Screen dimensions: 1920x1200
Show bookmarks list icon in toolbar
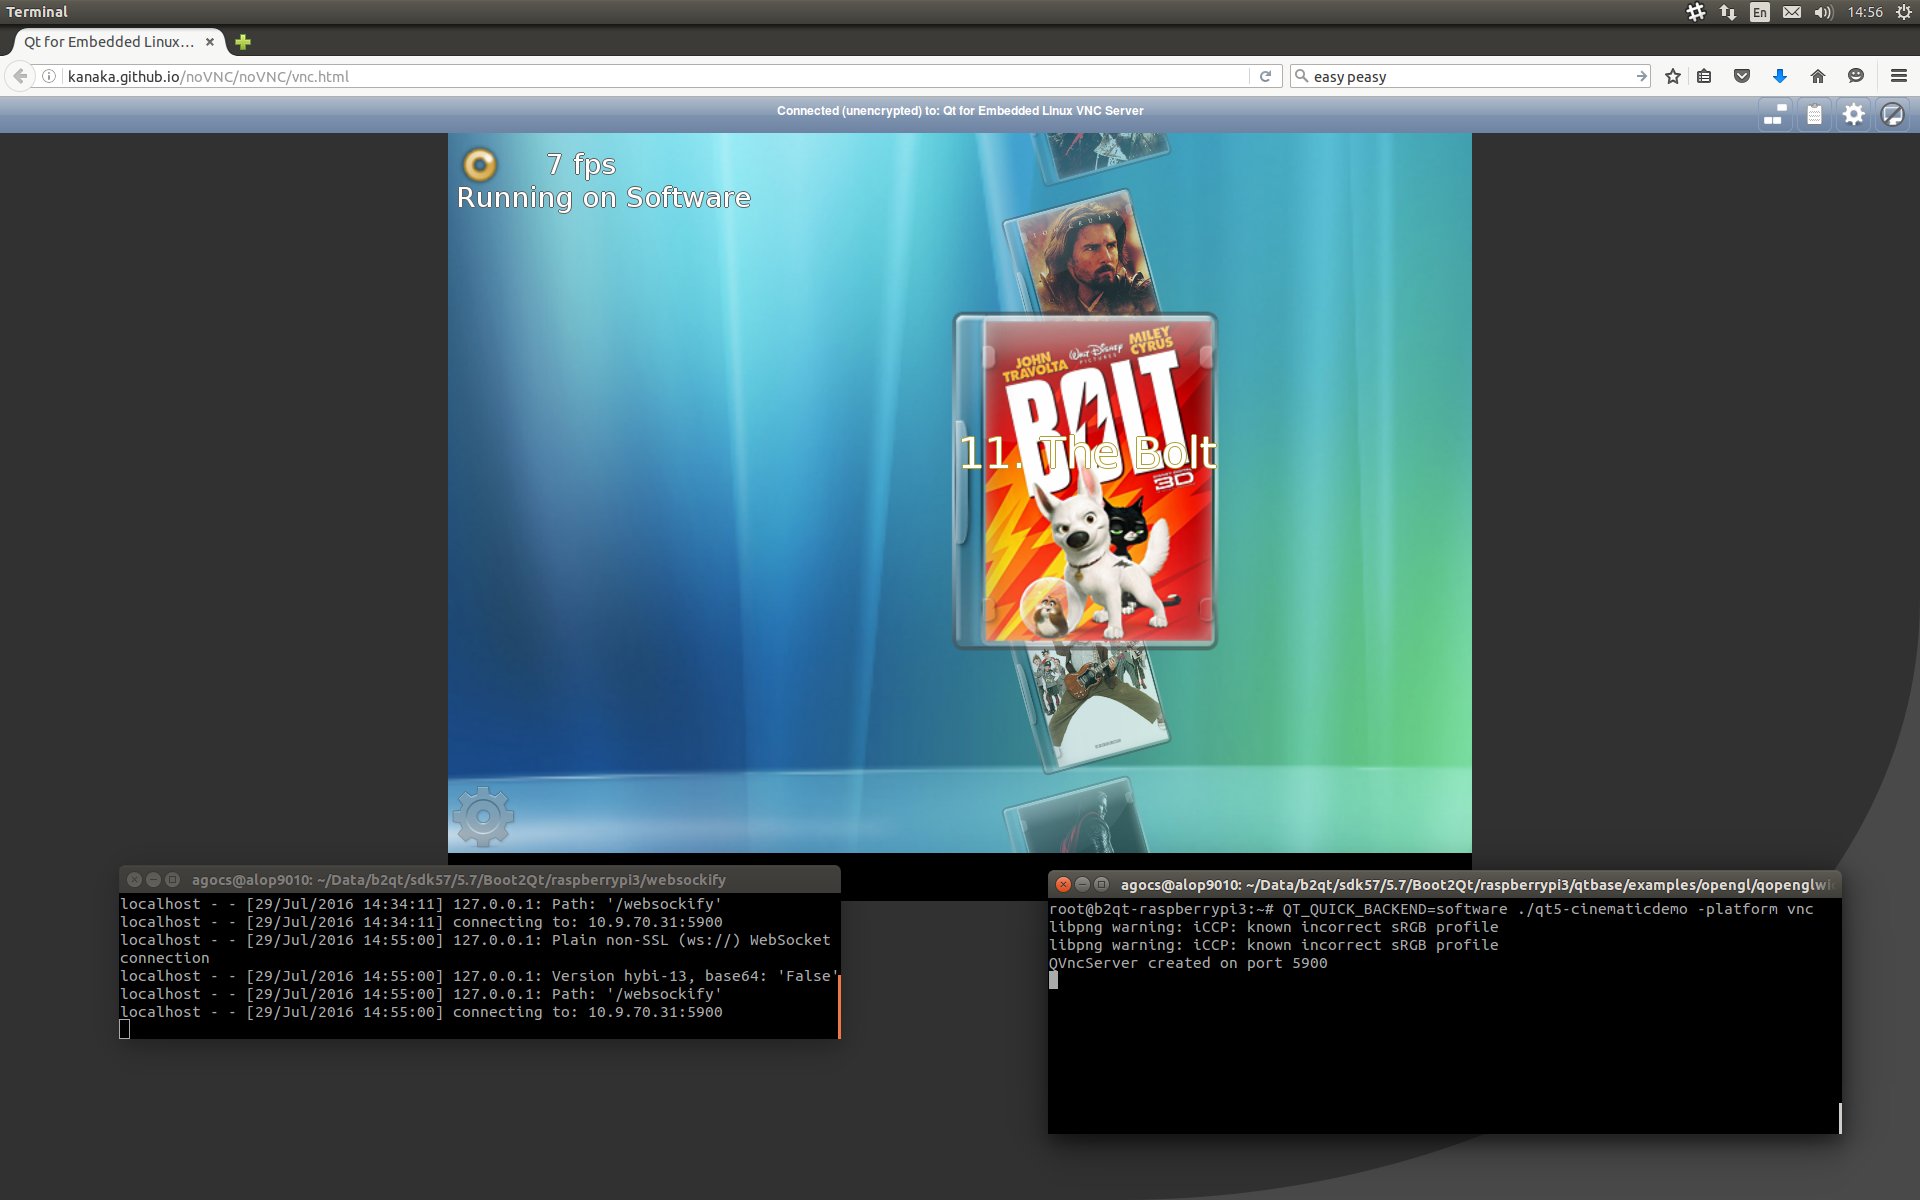[x=1705, y=76]
